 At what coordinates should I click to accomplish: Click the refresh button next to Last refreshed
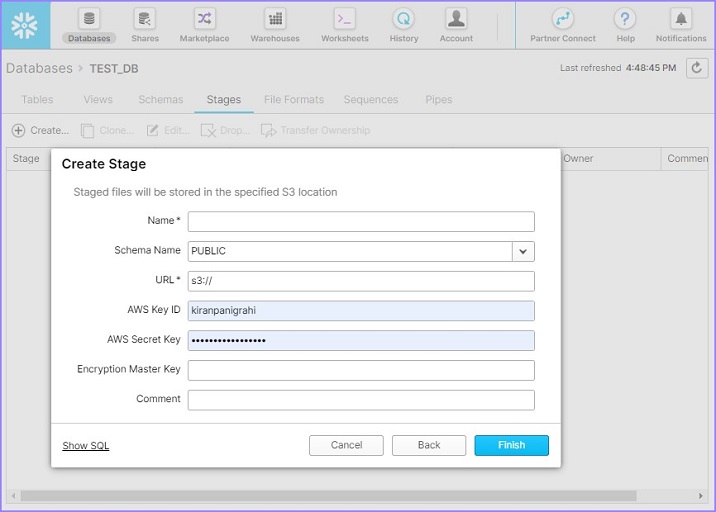[x=696, y=68]
